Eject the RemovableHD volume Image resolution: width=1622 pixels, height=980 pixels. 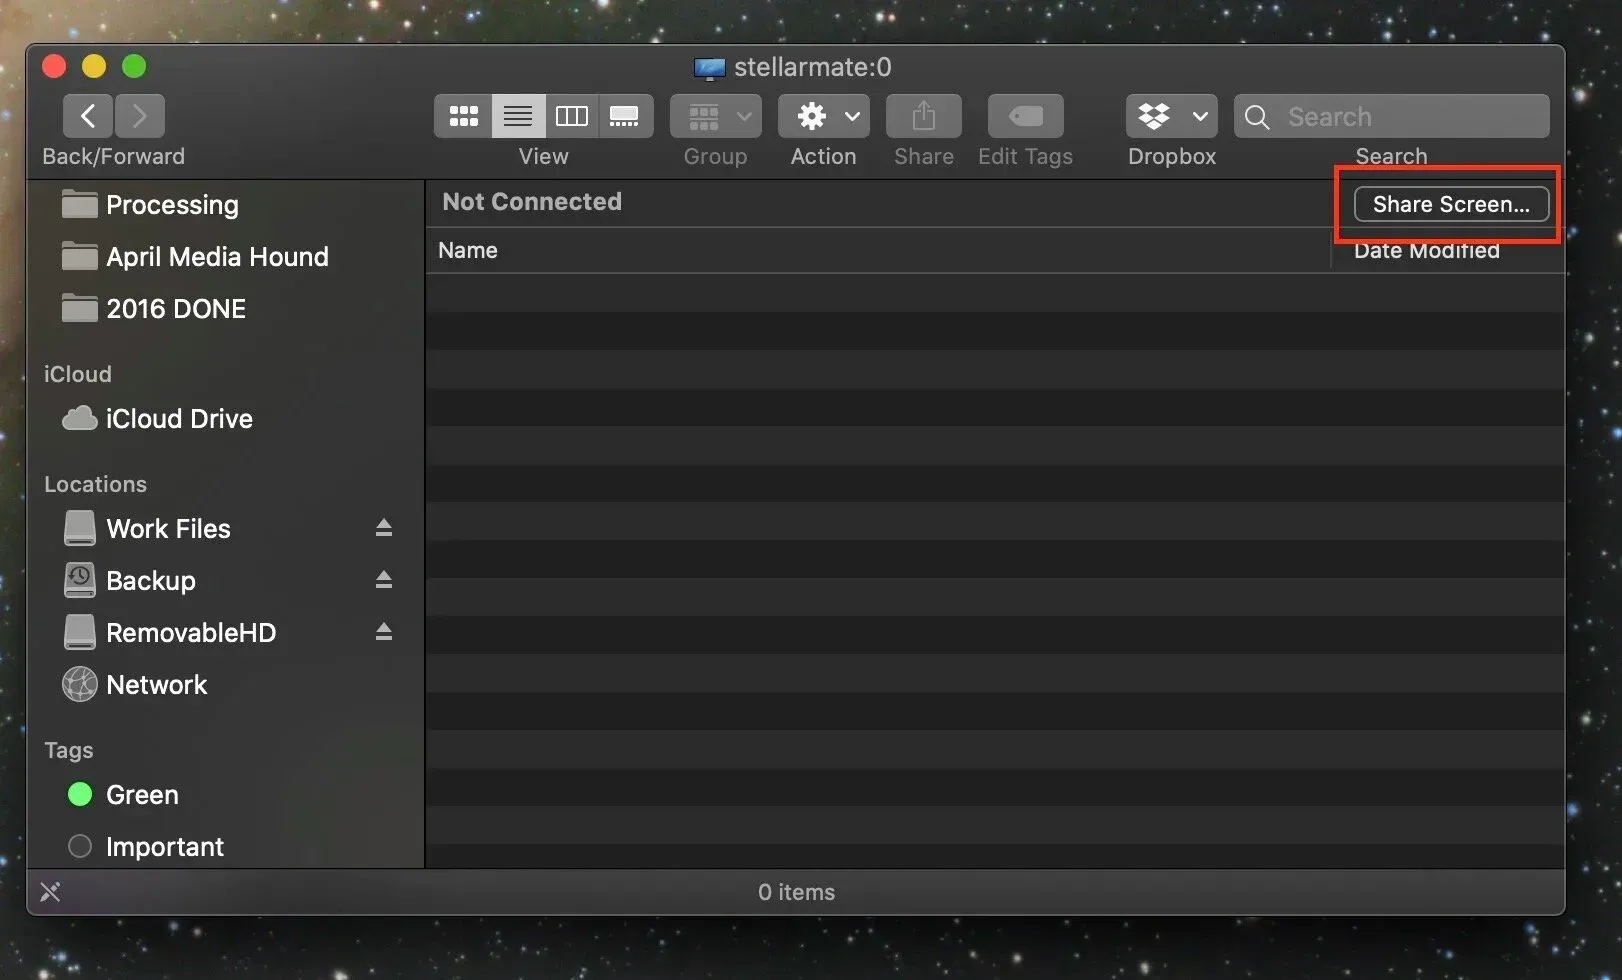point(384,632)
